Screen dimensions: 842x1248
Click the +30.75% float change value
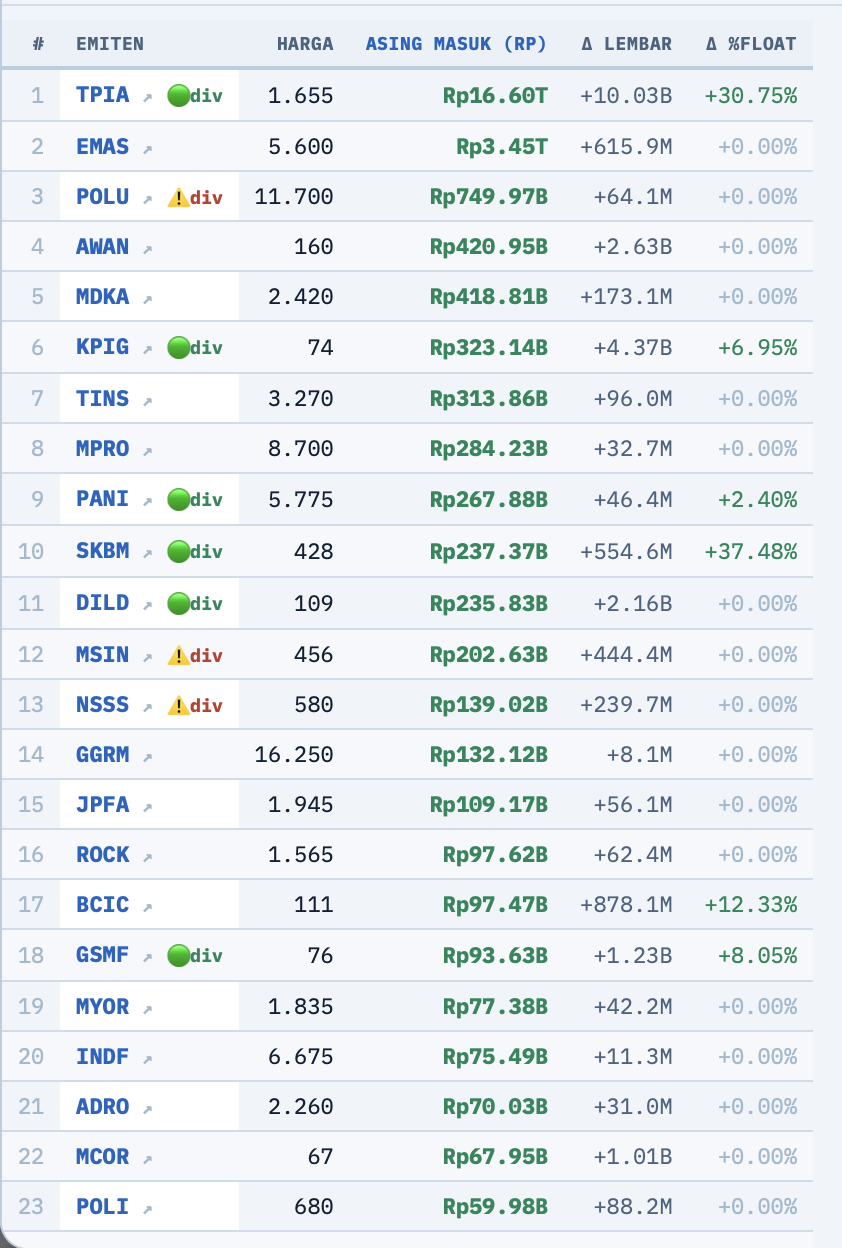[751, 95]
